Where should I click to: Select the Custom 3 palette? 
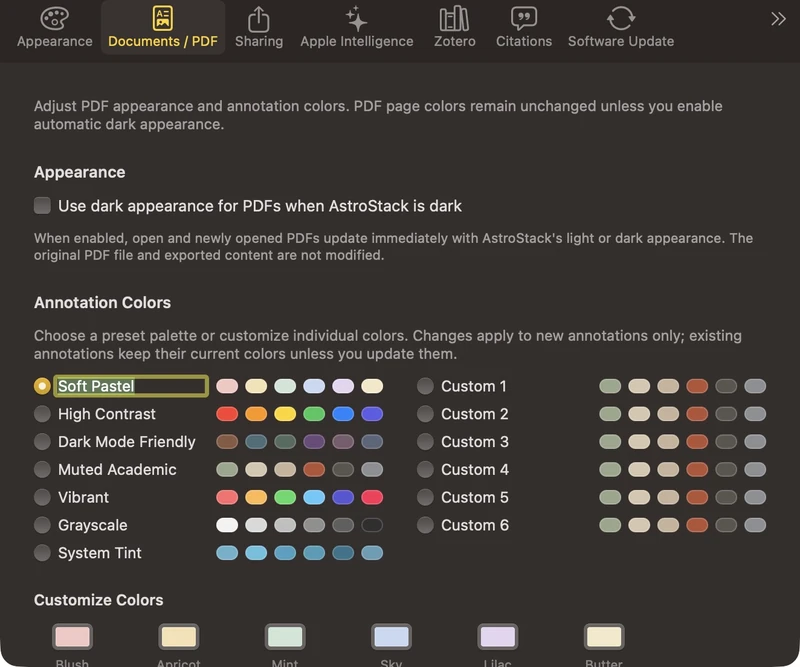pyautogui.click(x=426, y=441)
